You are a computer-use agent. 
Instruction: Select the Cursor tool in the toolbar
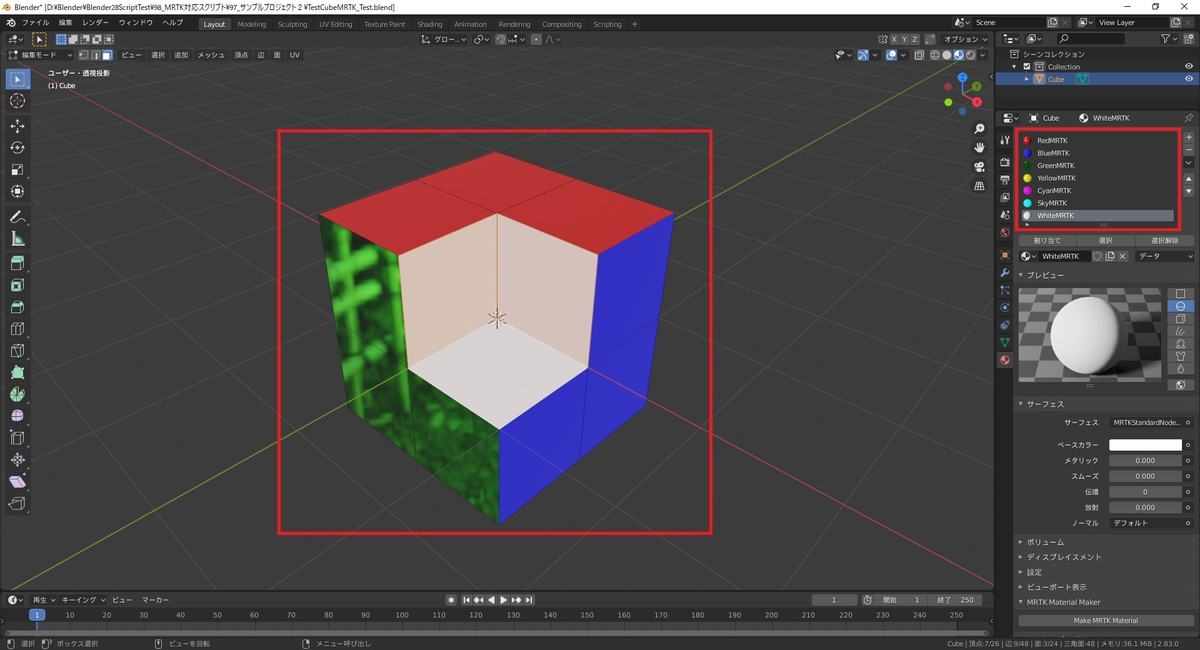17,101
